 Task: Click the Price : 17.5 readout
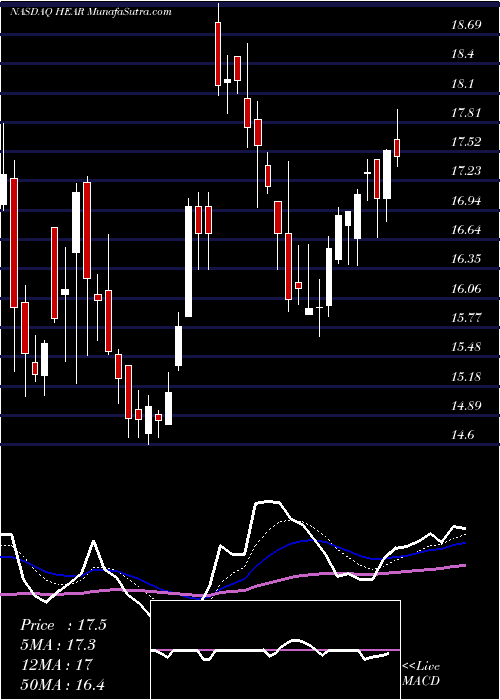coord(63,625)
